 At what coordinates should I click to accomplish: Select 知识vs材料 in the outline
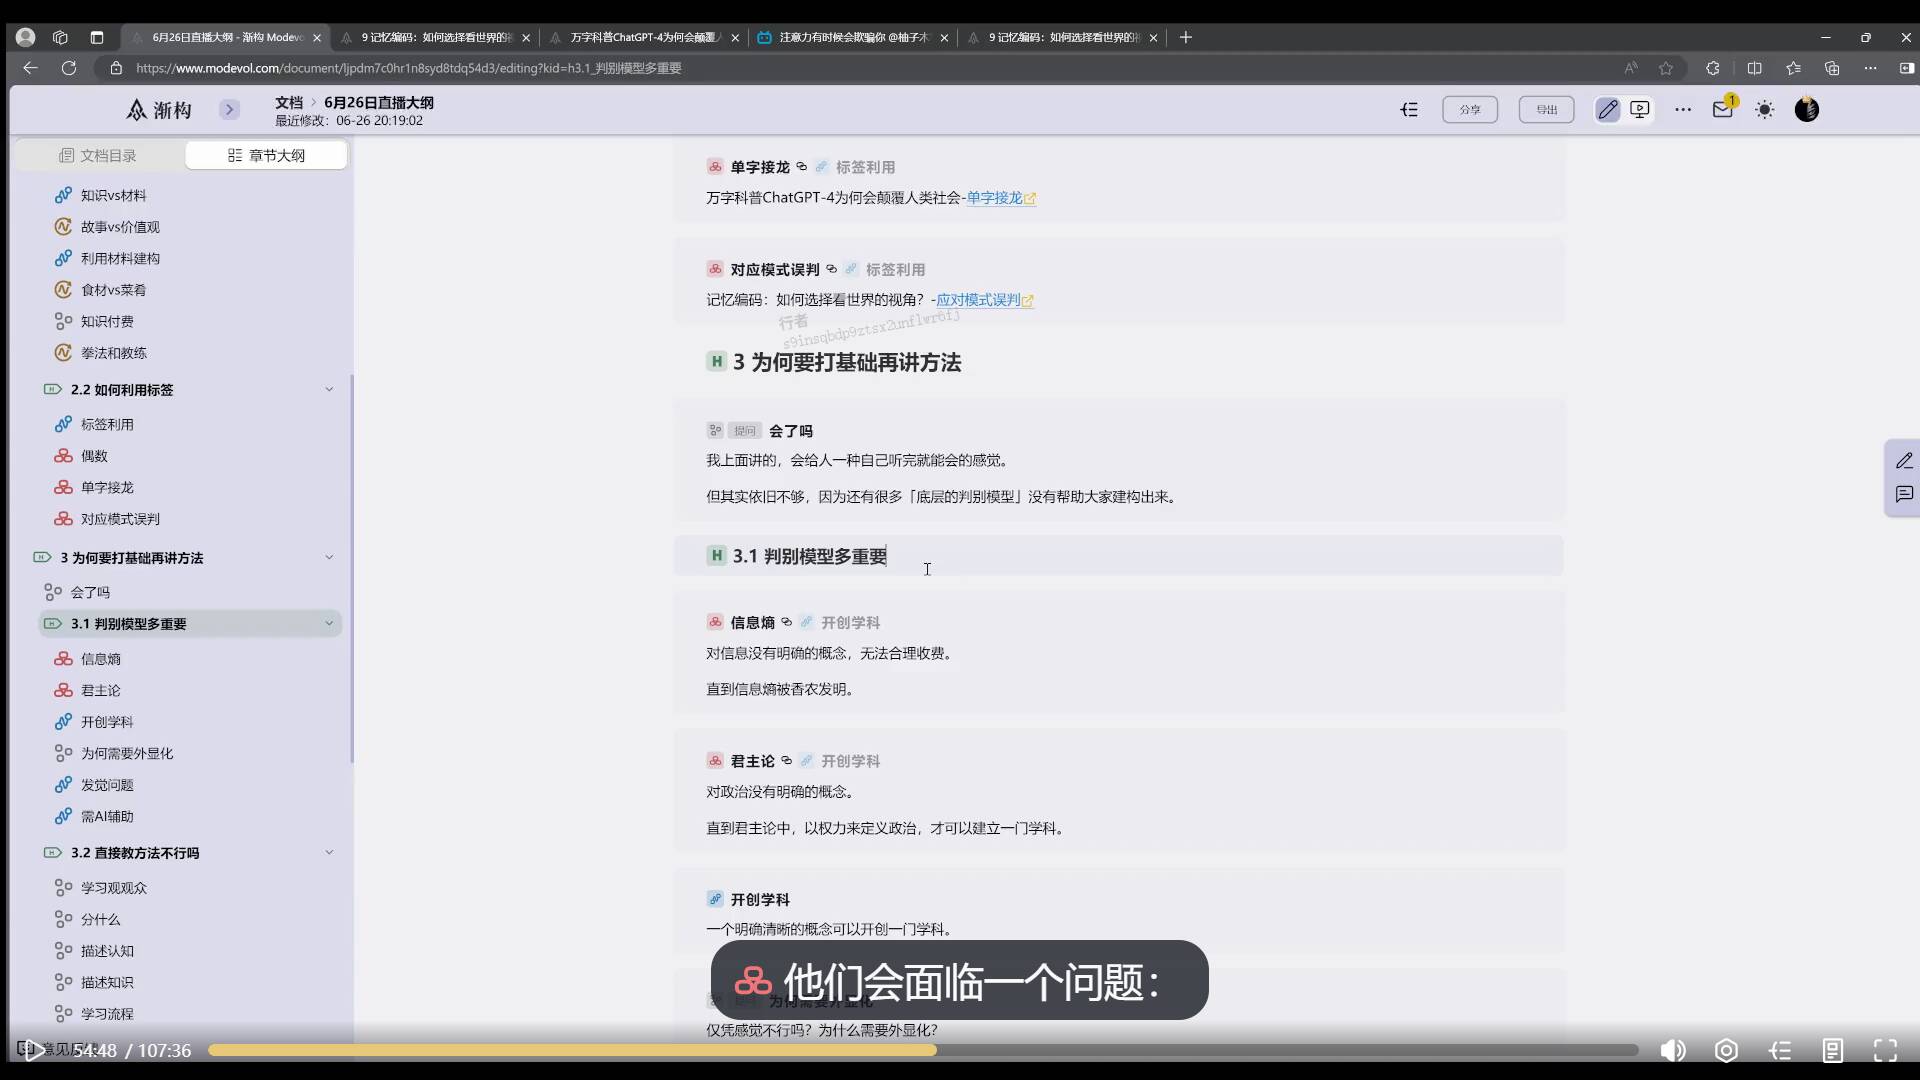coord(113,195)
